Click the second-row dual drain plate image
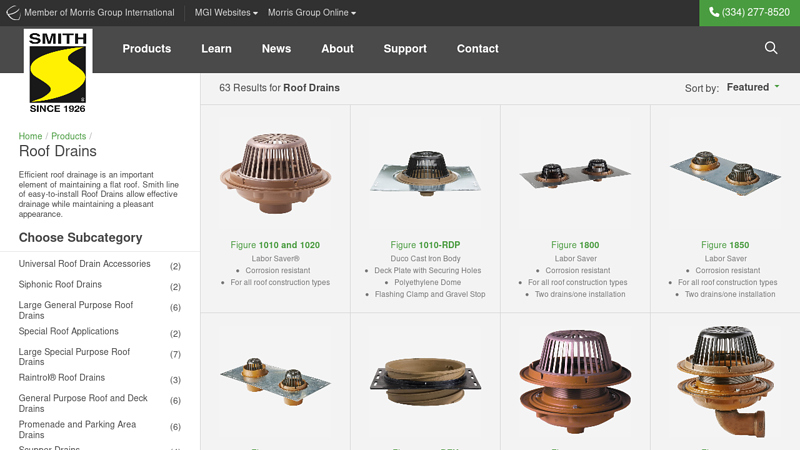800x450 pixels. (276, 382)
